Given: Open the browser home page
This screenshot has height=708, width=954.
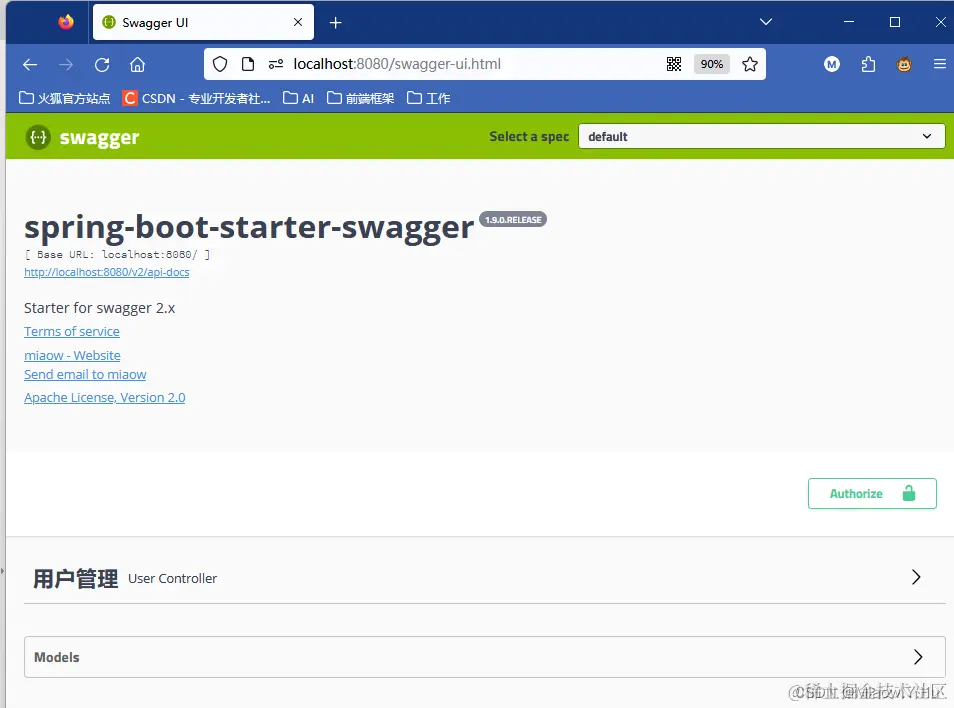Looking at the screenshot, I should click(x=138, y=64).
